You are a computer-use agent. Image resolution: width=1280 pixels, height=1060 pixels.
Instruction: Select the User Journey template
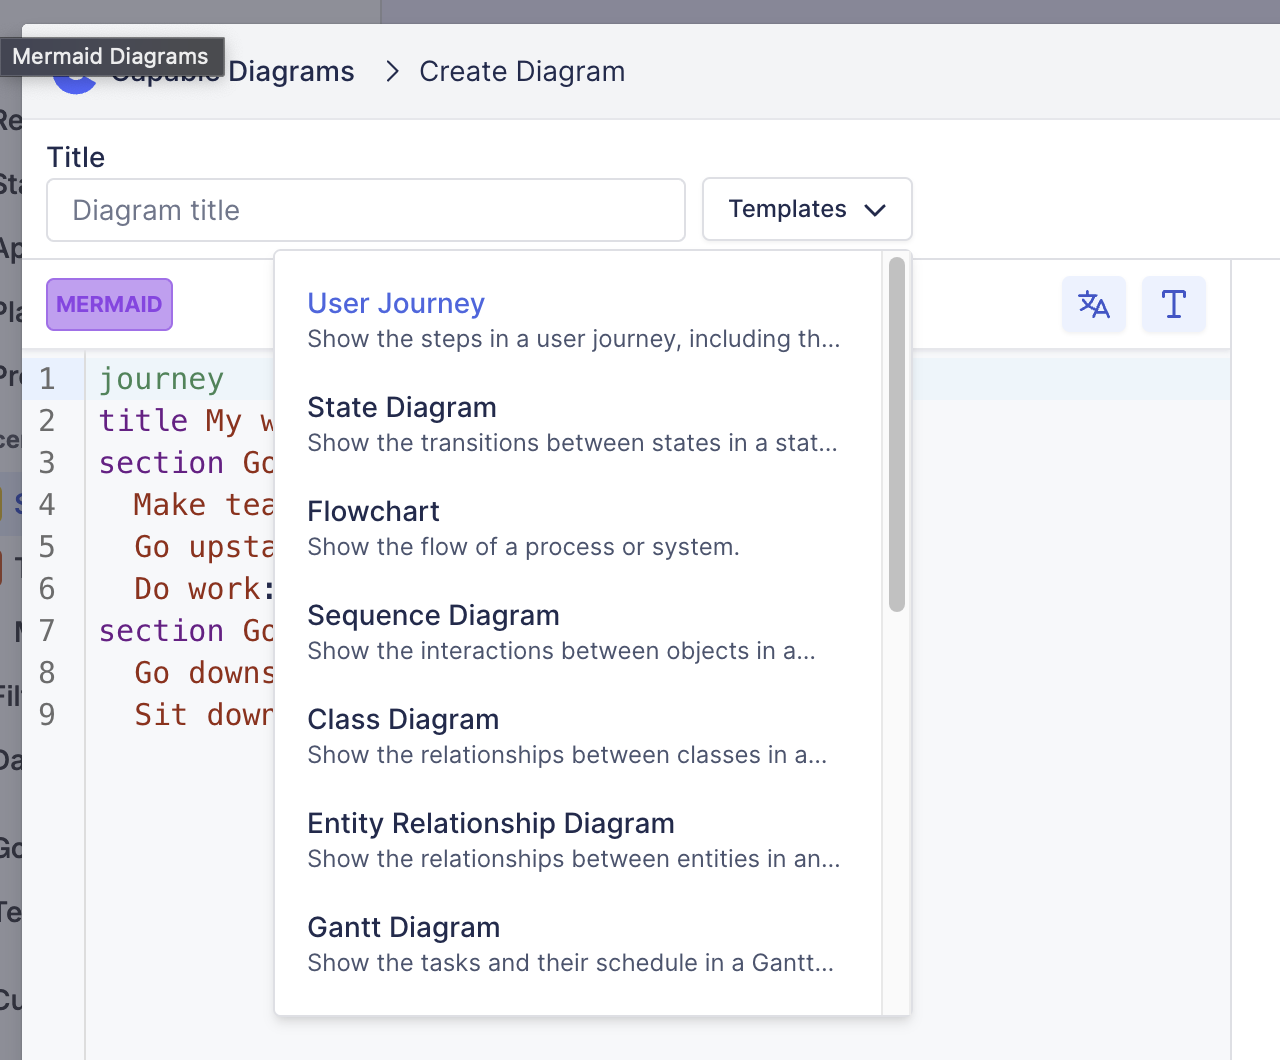[x=396, y=303]
